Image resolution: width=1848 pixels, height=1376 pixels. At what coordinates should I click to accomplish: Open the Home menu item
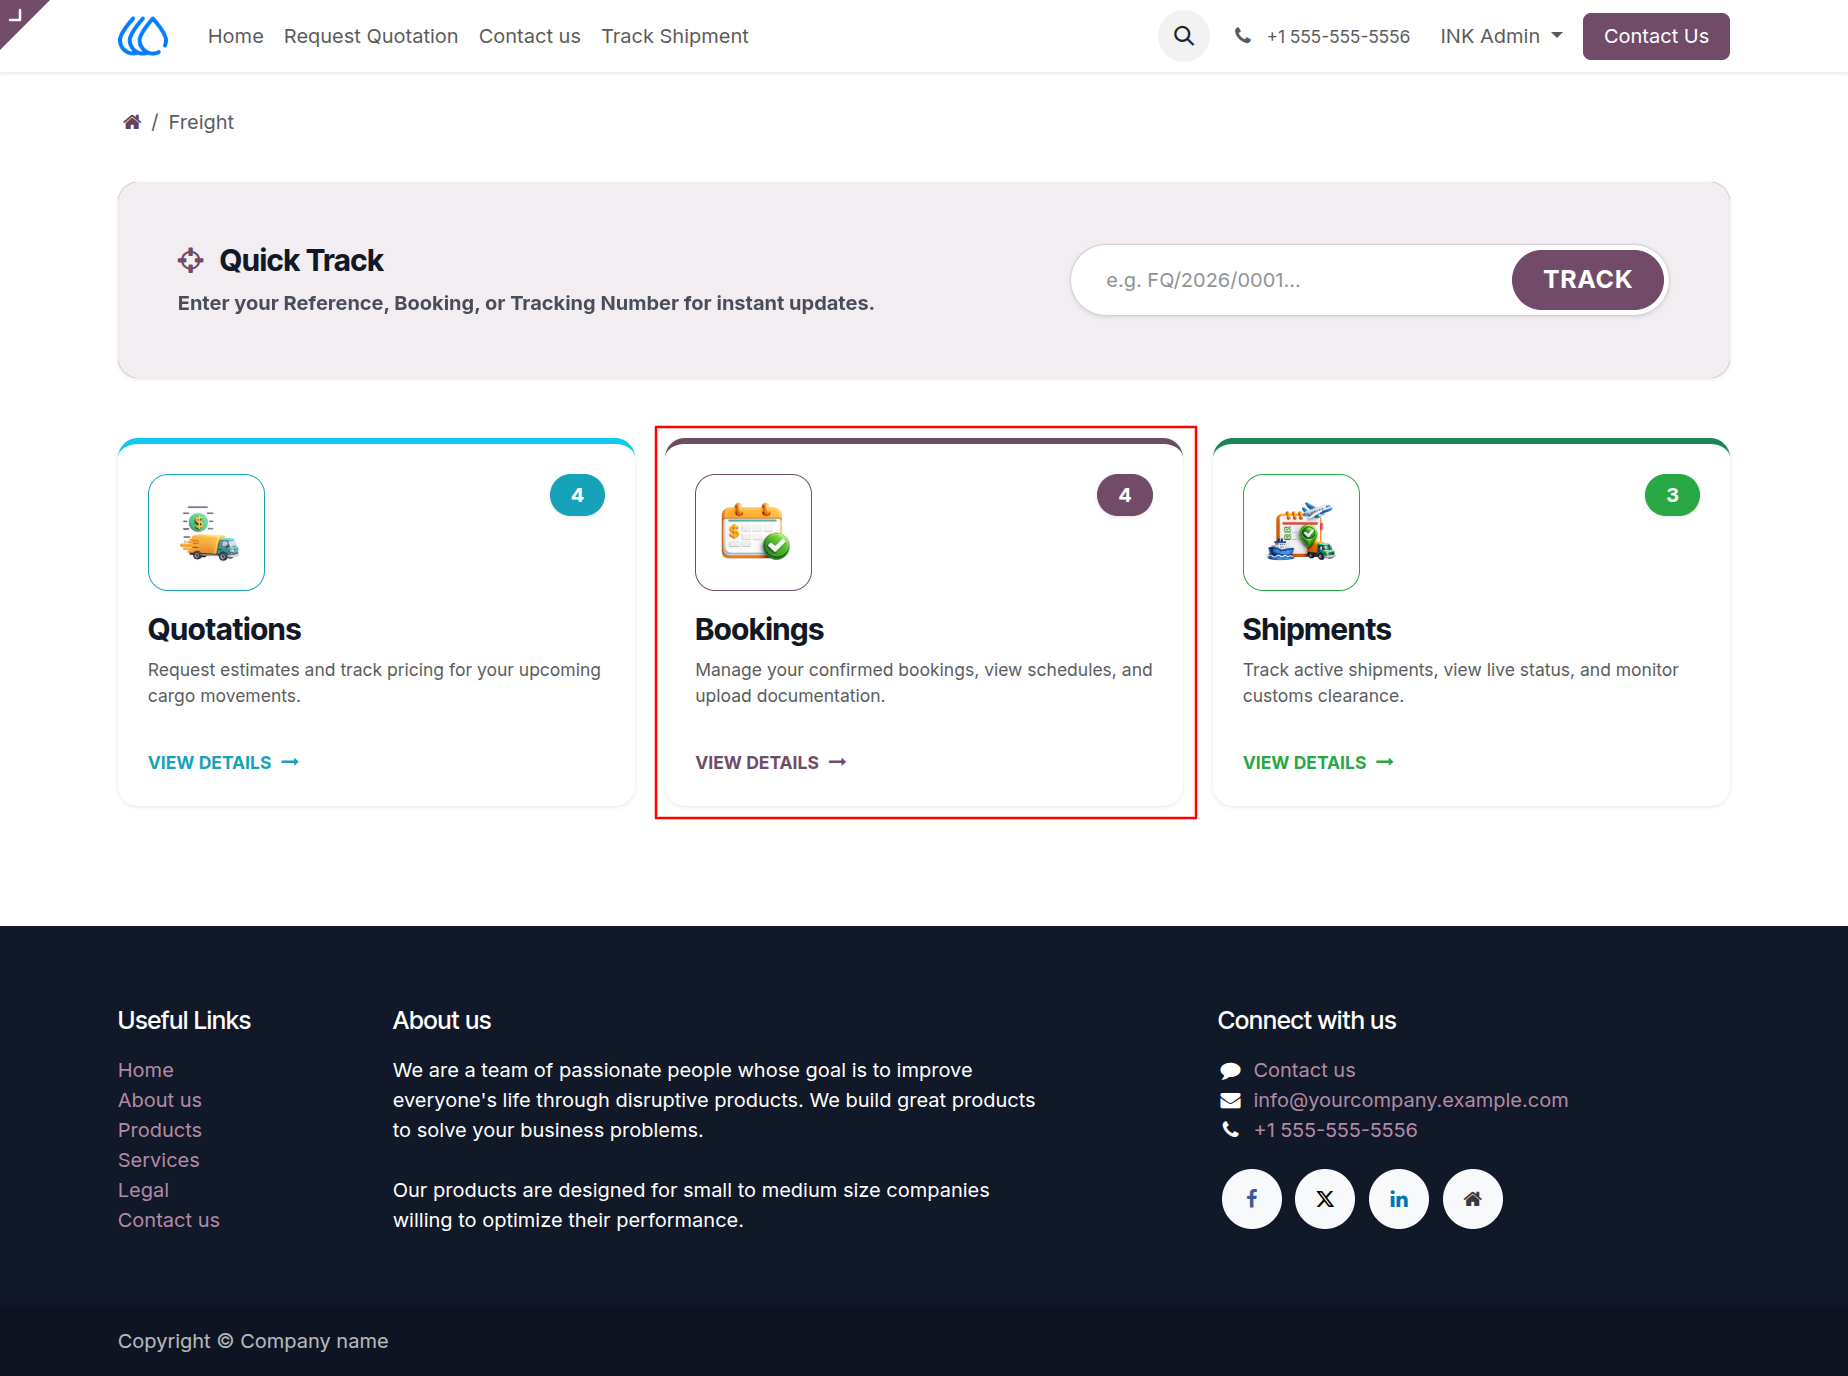pyautogui.click(x=236, y=36)
